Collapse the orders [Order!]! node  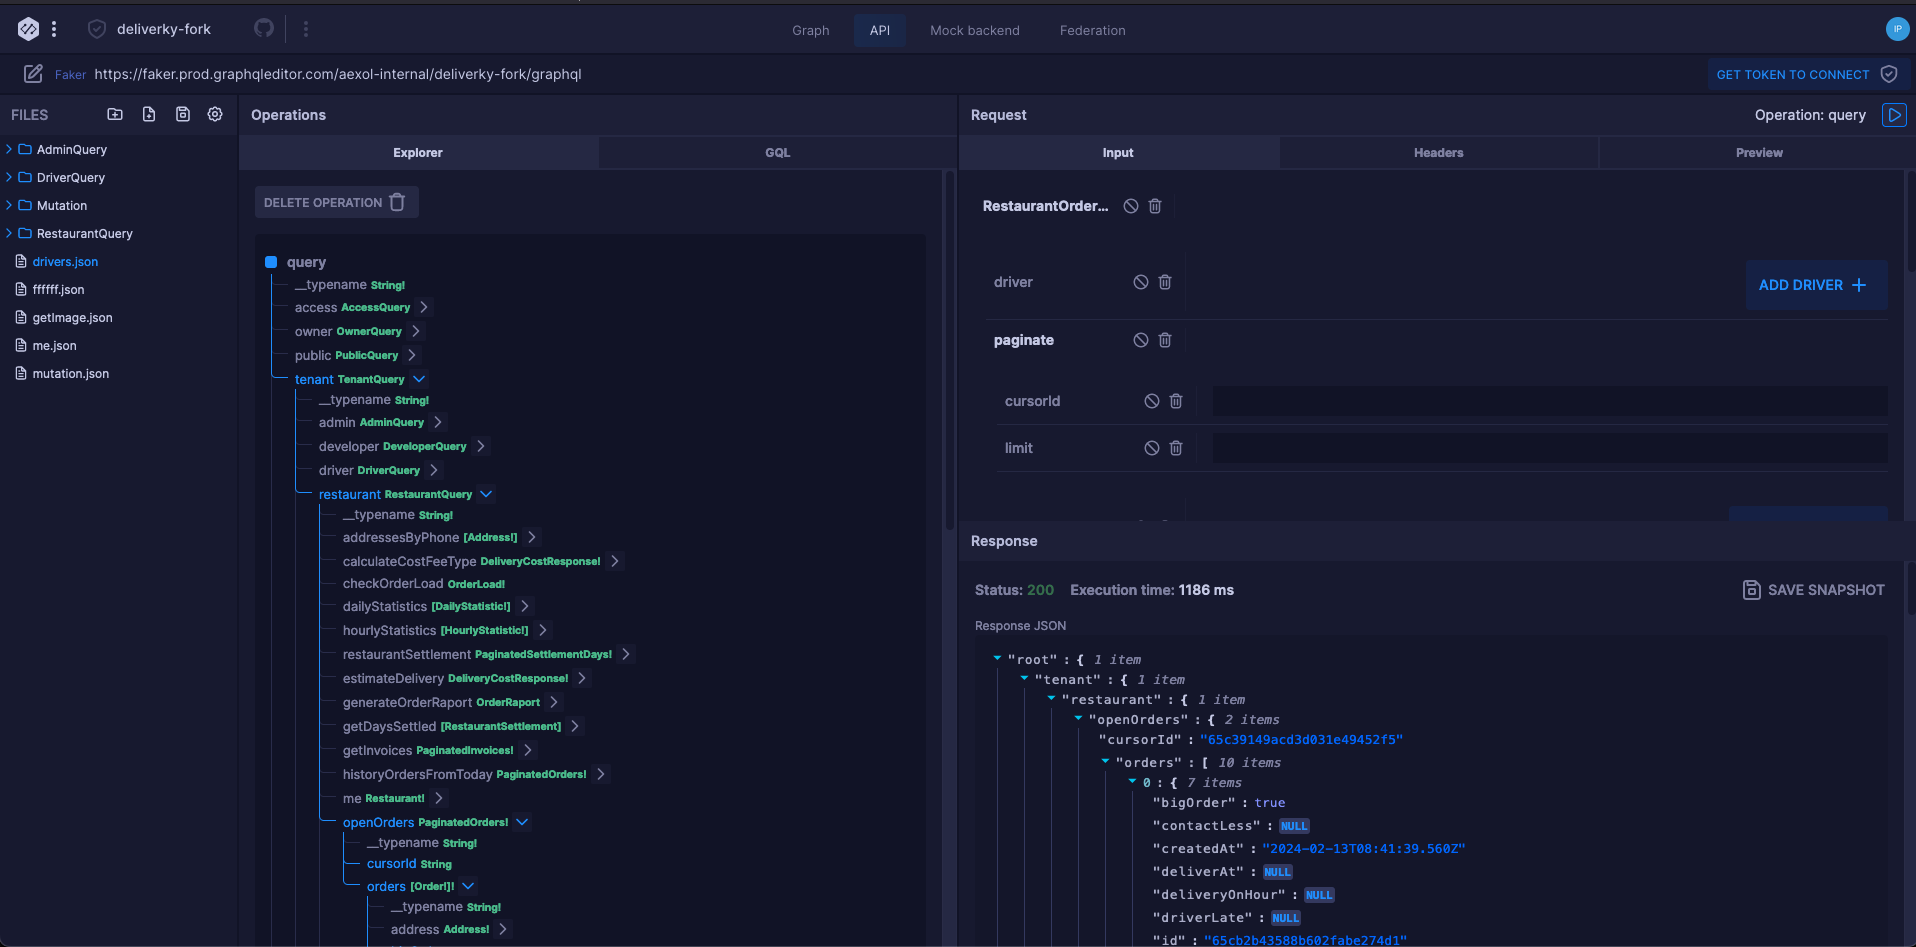pos(468,886)
